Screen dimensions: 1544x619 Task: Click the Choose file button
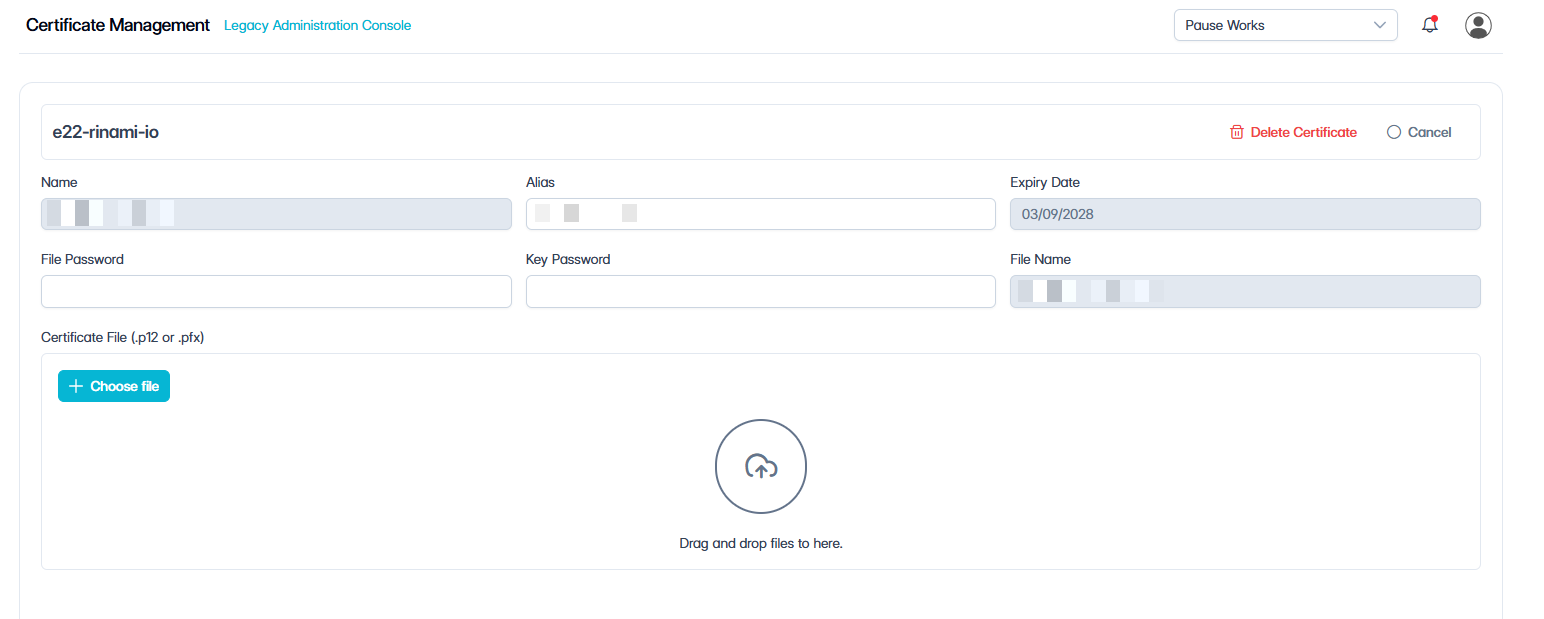point(114,386)
